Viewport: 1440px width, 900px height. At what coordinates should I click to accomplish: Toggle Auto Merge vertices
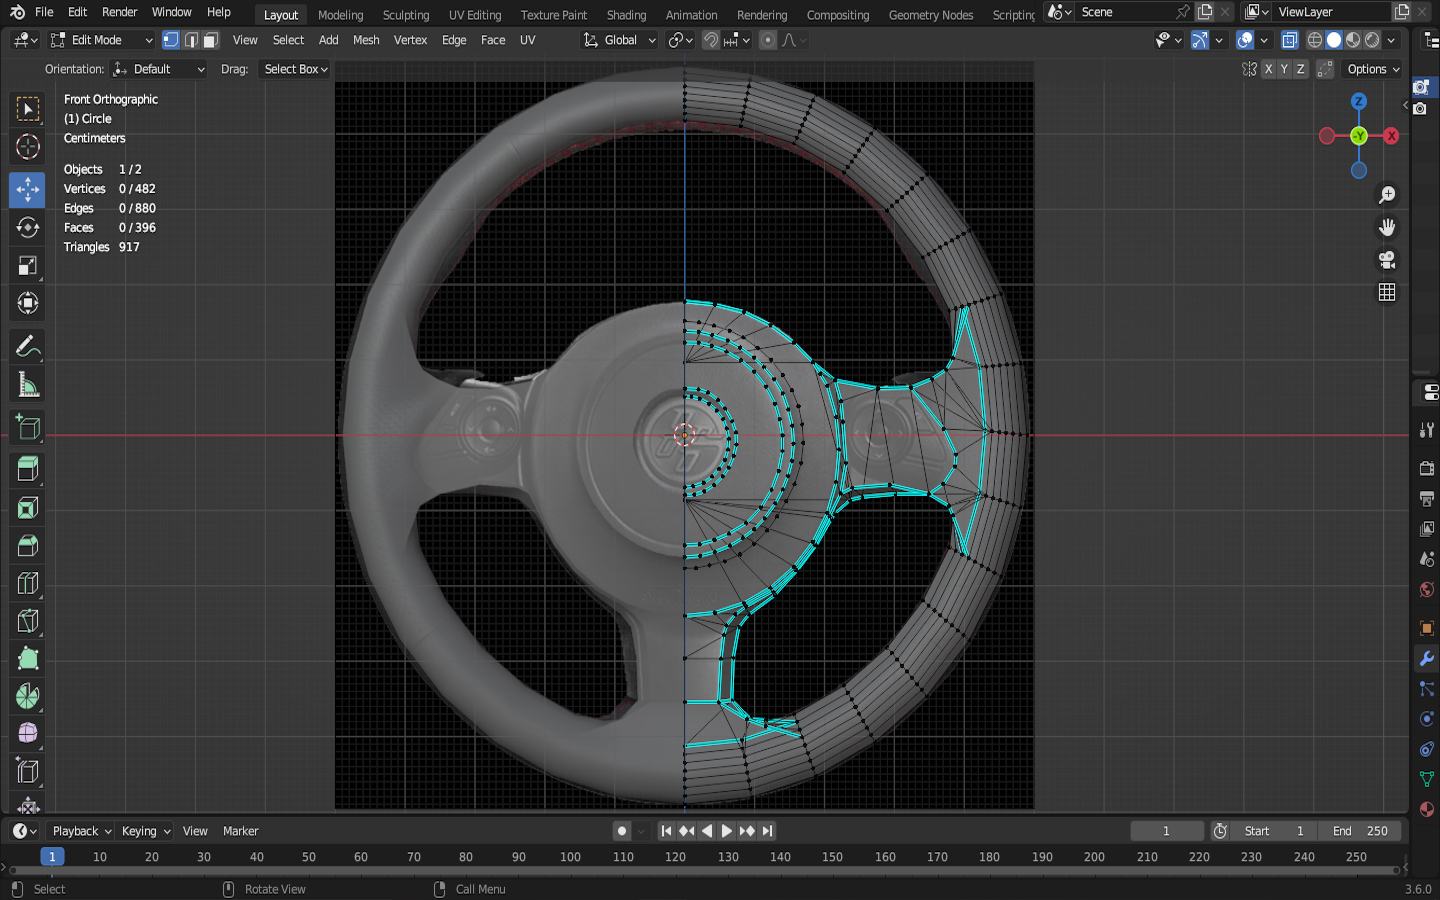1325,69
